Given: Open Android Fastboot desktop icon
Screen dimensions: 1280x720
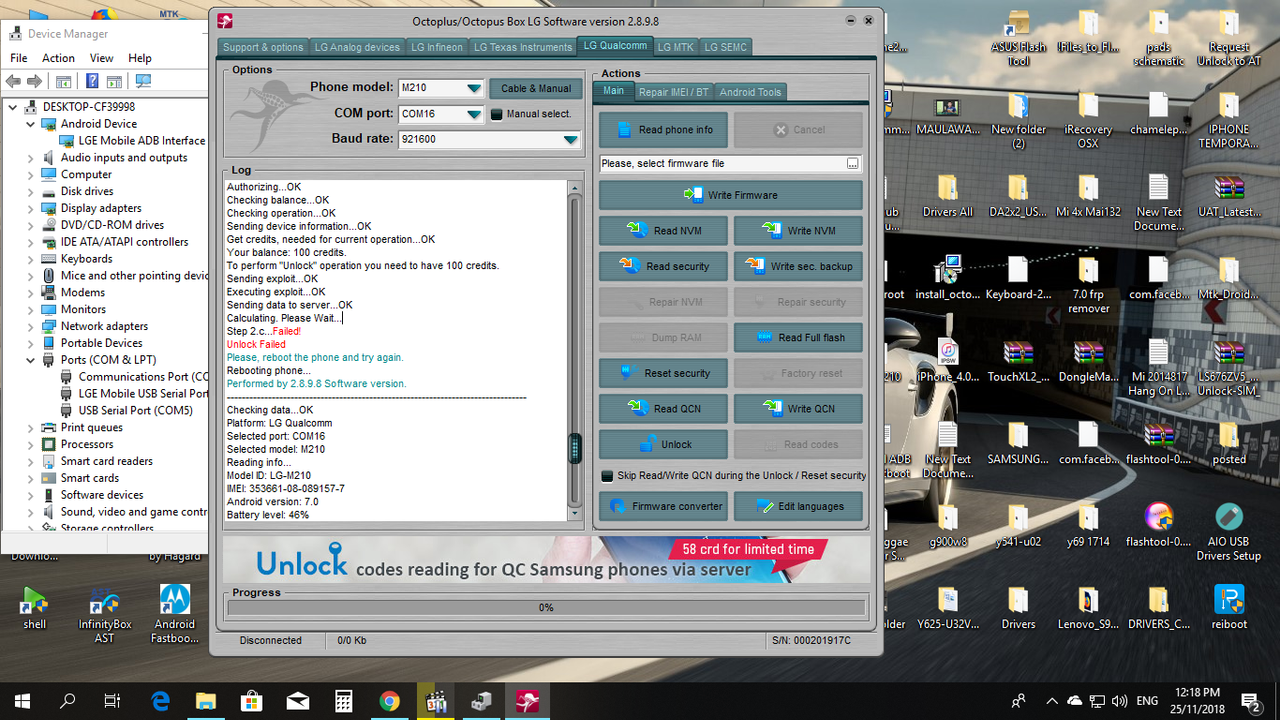Looking at the screenshot, I should [175, 613].
